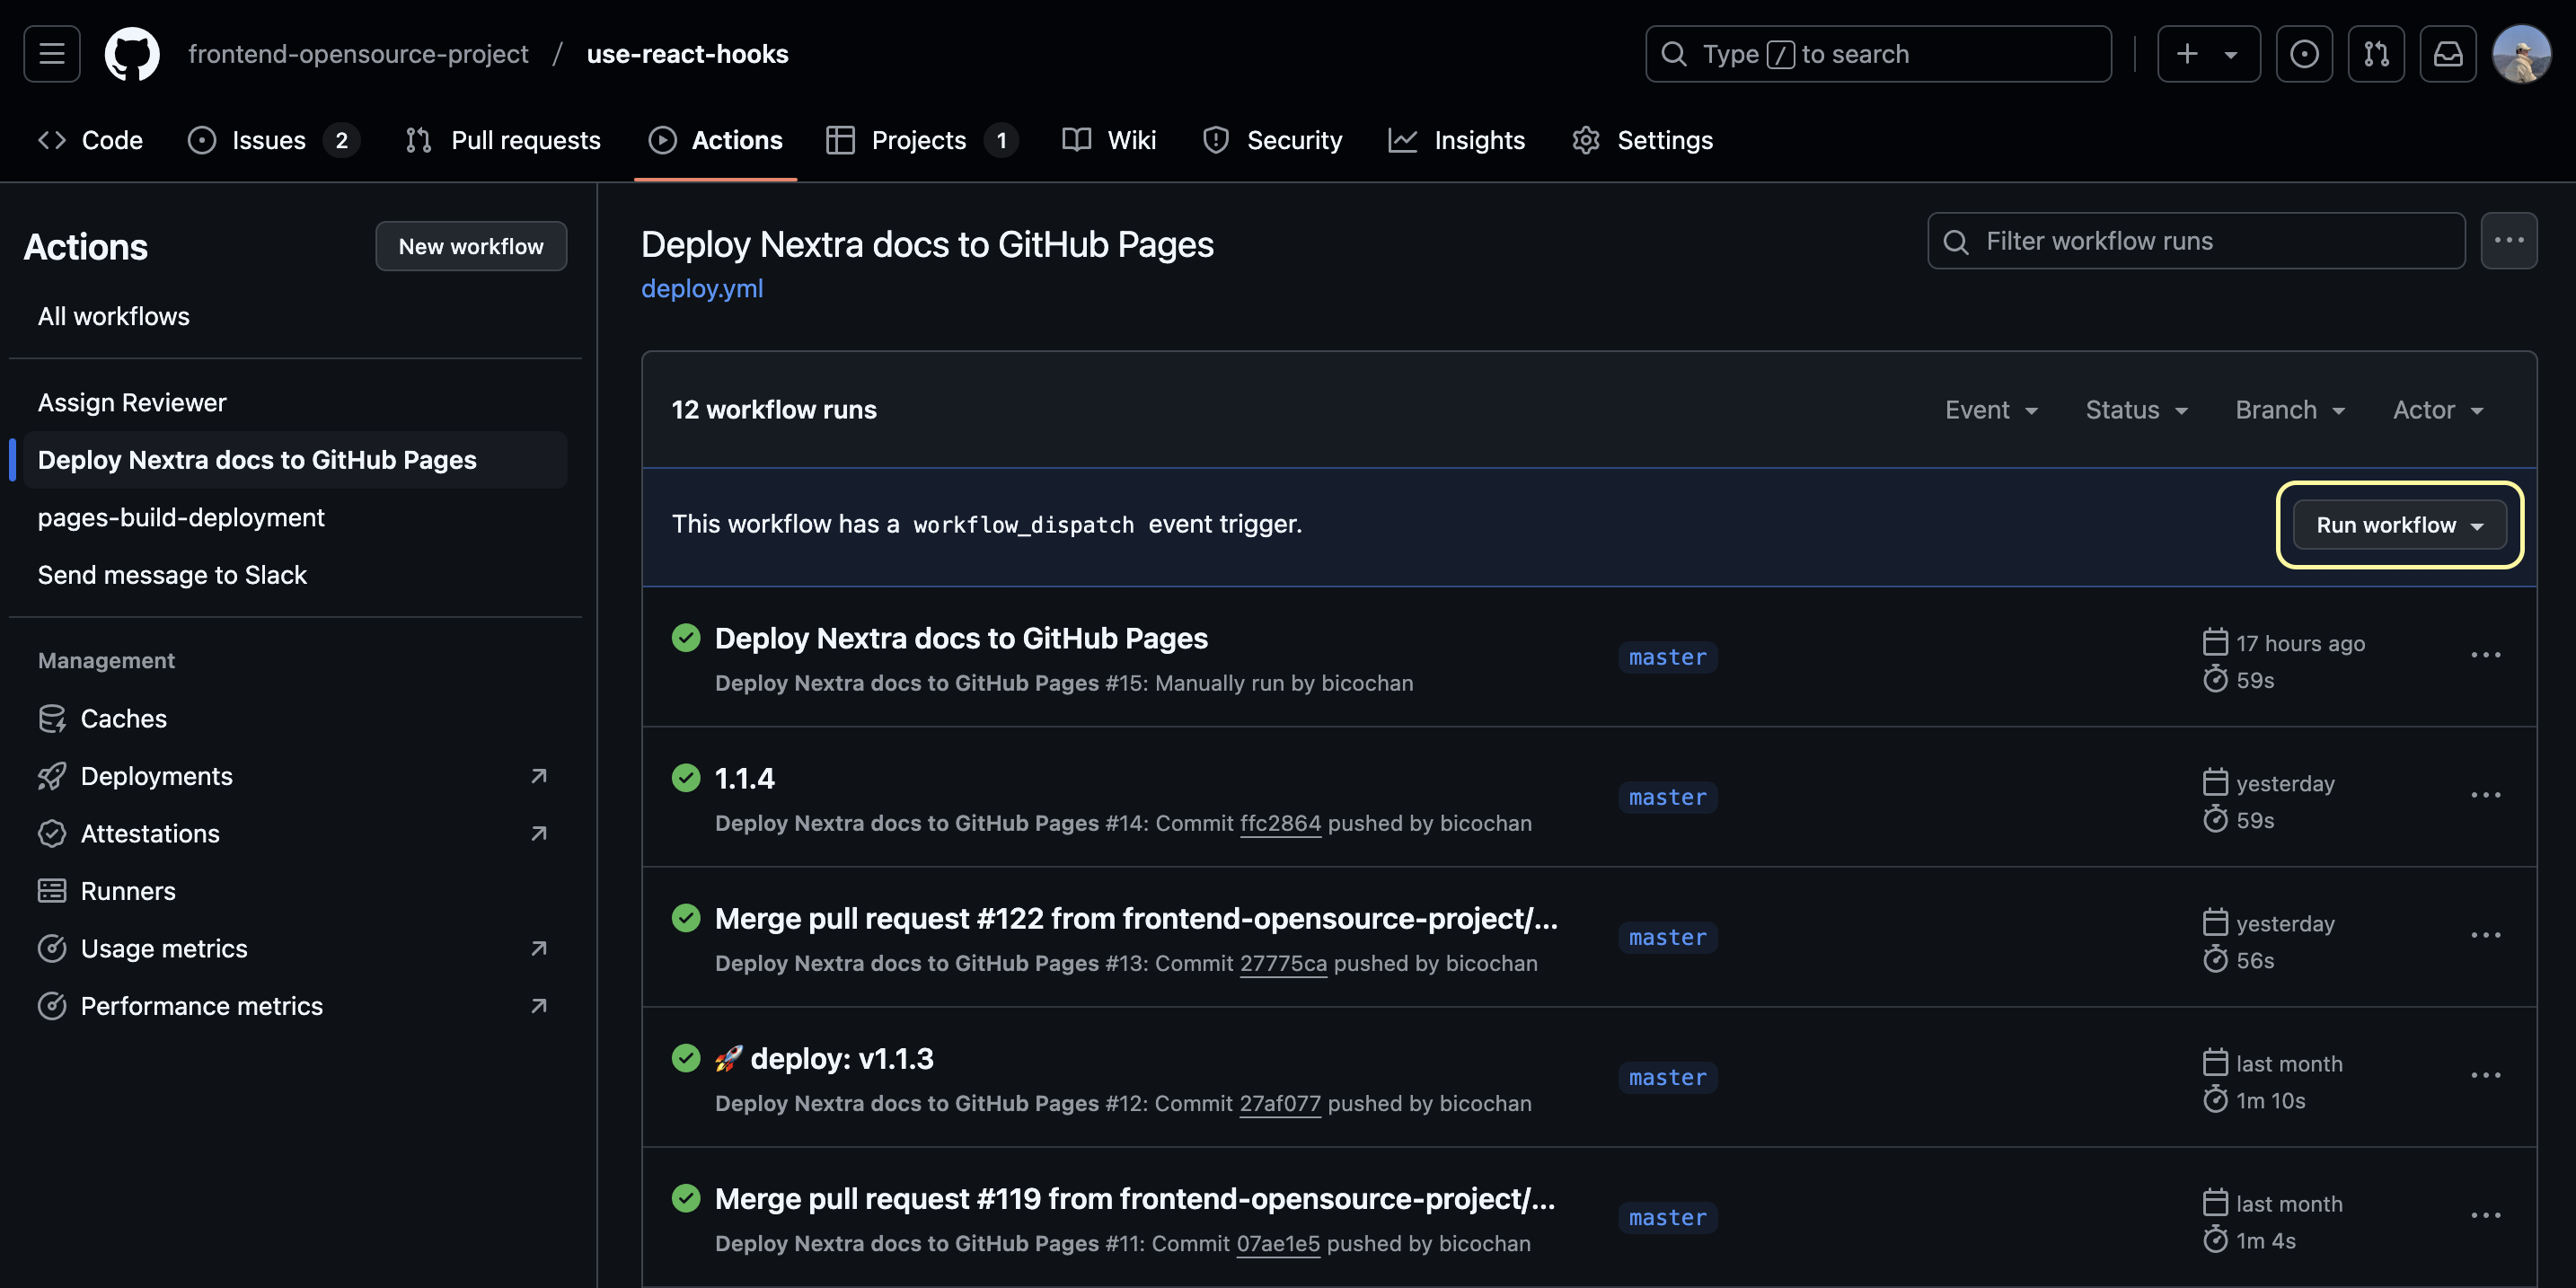Open the global navigation hamburger menu
2576x1288 pixels.
[x=51, y=53]
